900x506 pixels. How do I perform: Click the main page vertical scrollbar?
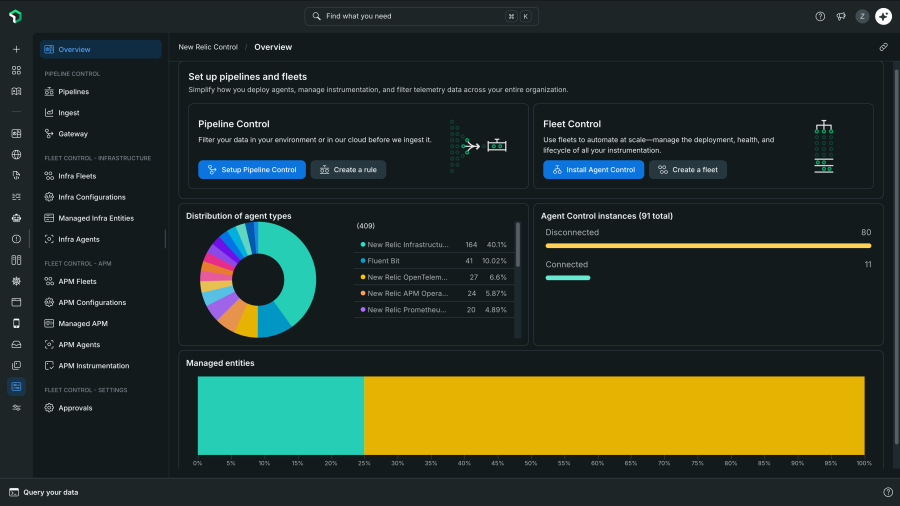click(x=896, y=256)
